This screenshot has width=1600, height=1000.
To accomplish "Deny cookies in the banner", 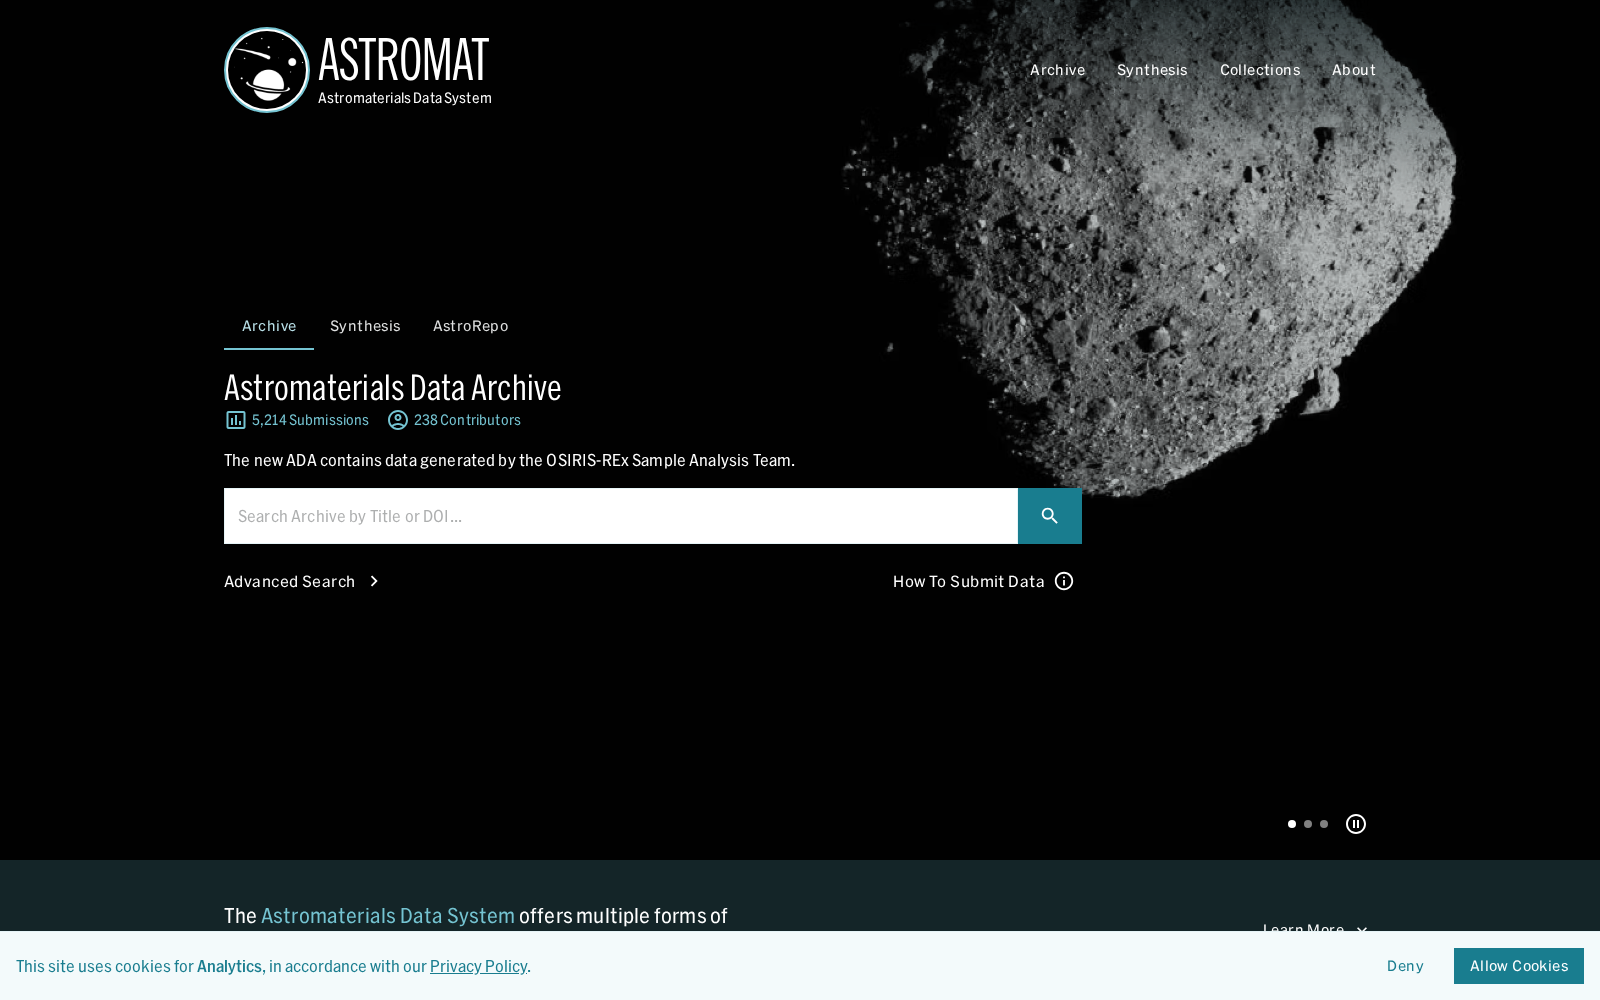I will click(x=1405, y=966).
